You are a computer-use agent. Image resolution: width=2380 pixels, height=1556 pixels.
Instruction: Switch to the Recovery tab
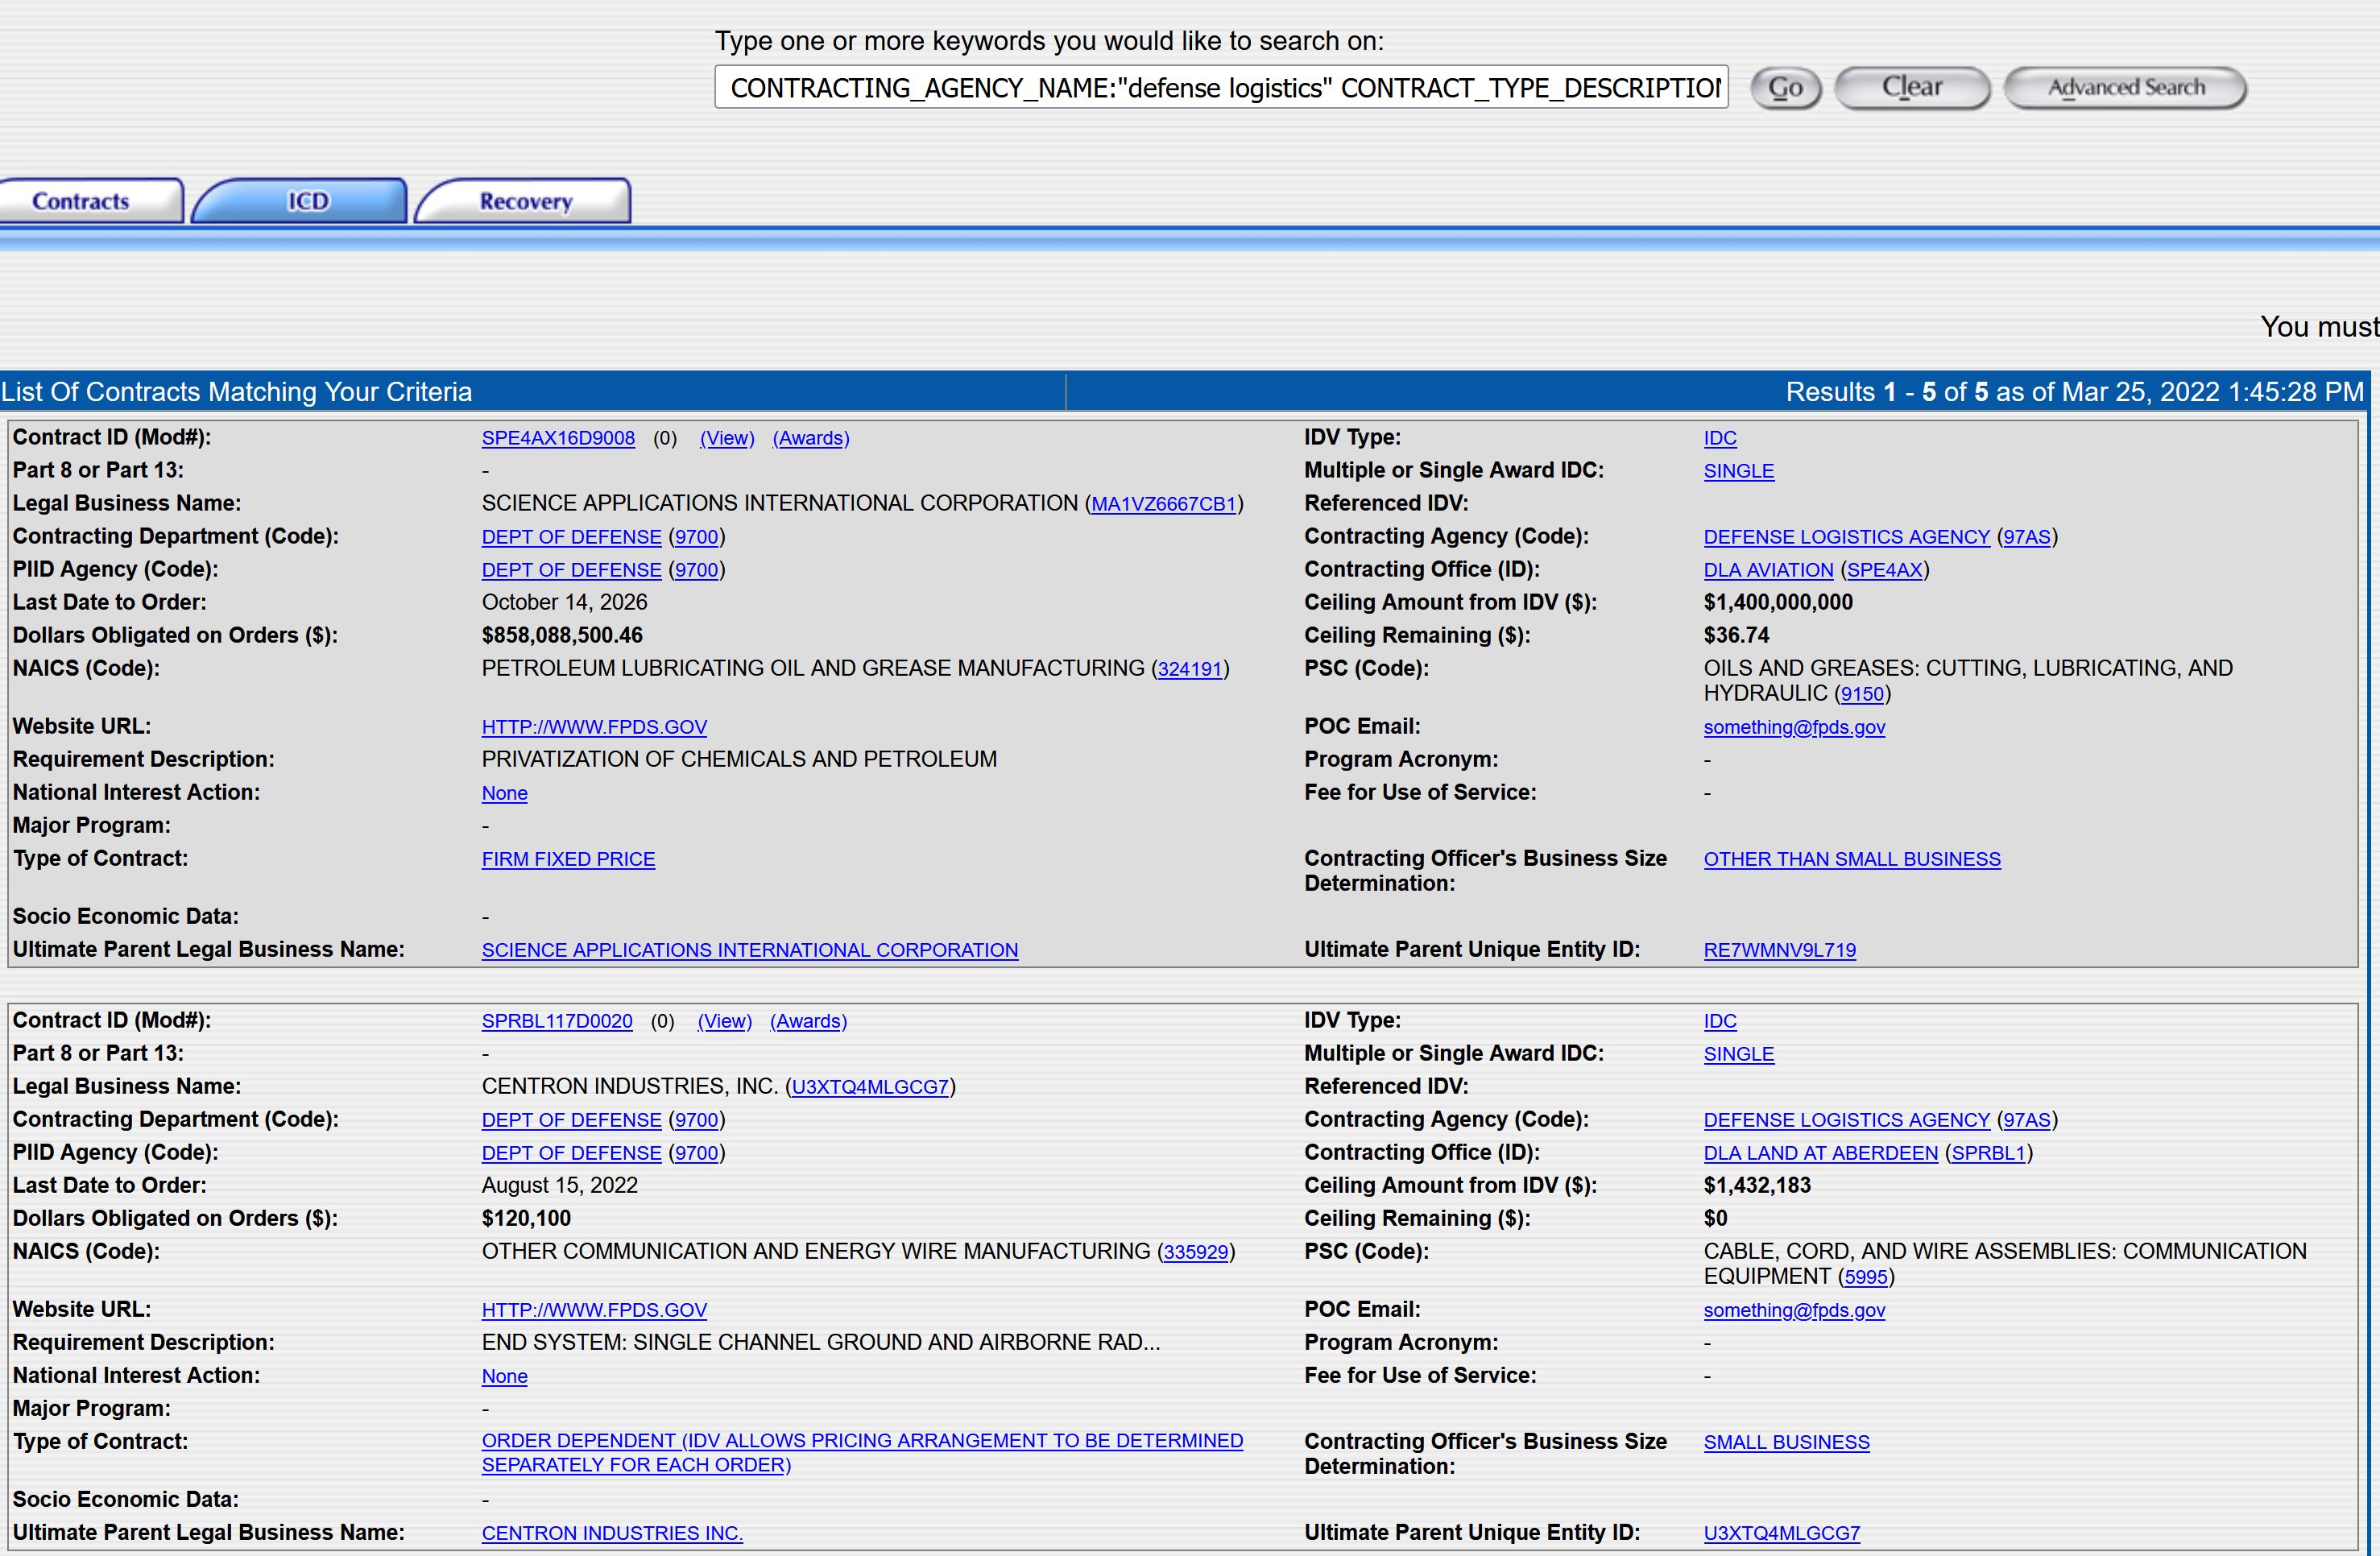tap(523, 201)
